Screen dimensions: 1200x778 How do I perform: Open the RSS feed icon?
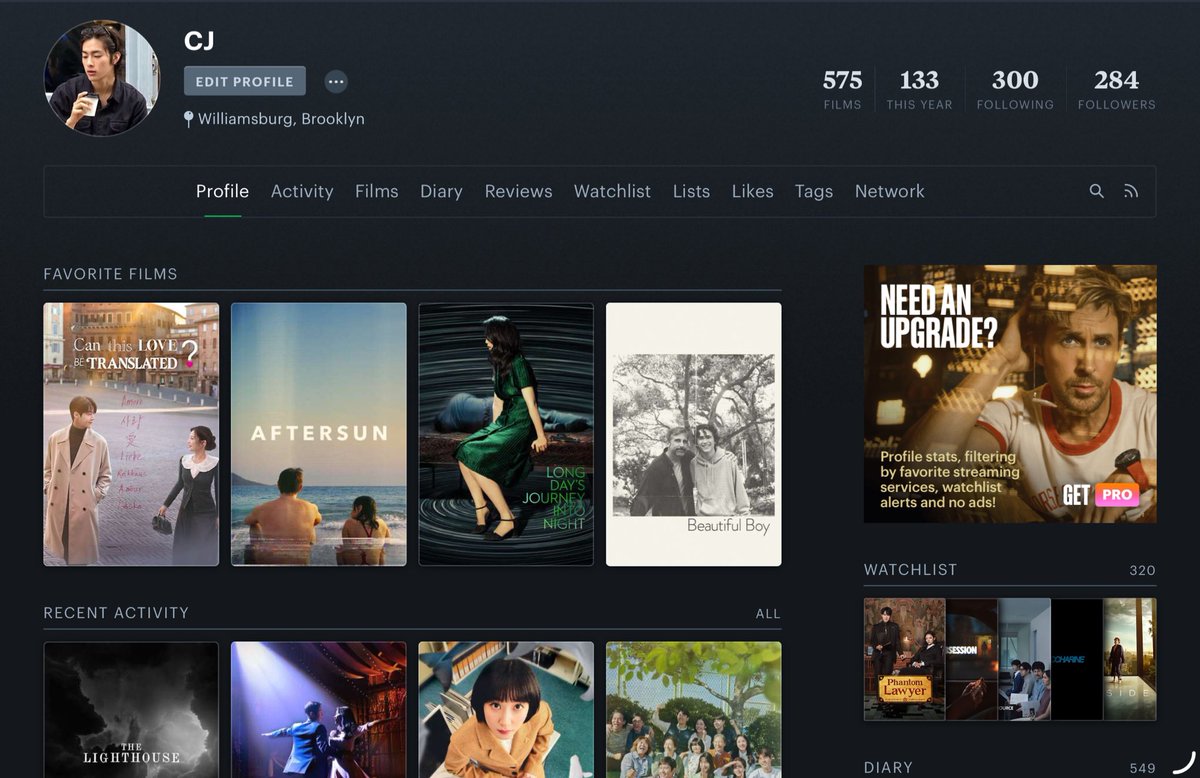tap(1131, 191)
